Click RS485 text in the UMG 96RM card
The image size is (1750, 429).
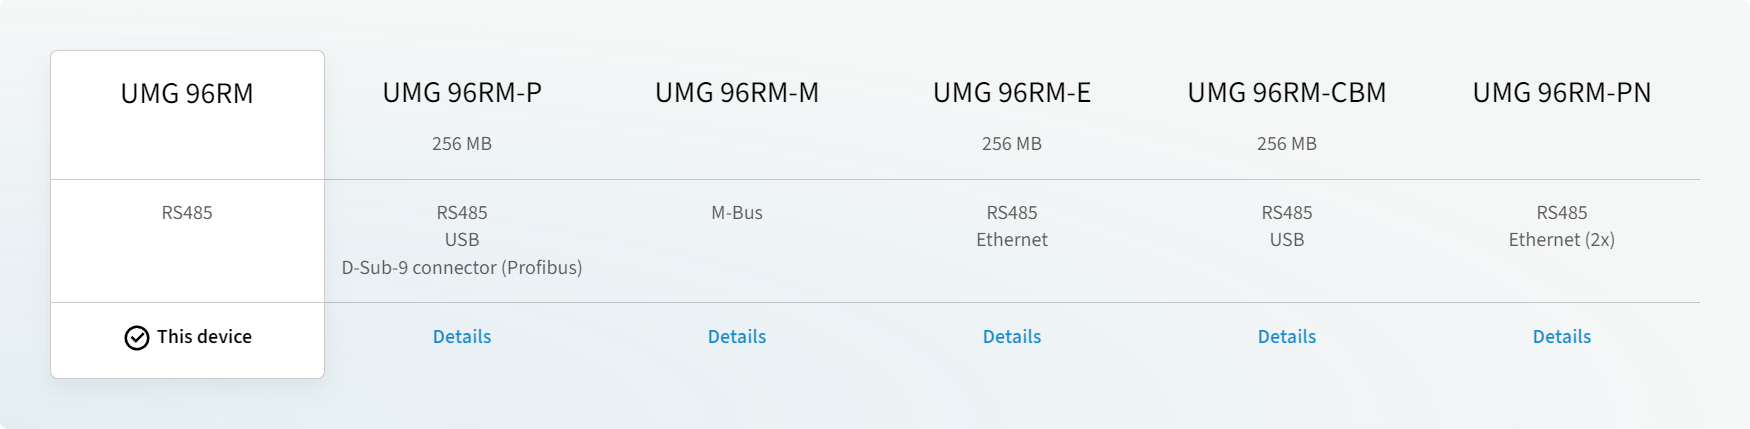point(187,213)
